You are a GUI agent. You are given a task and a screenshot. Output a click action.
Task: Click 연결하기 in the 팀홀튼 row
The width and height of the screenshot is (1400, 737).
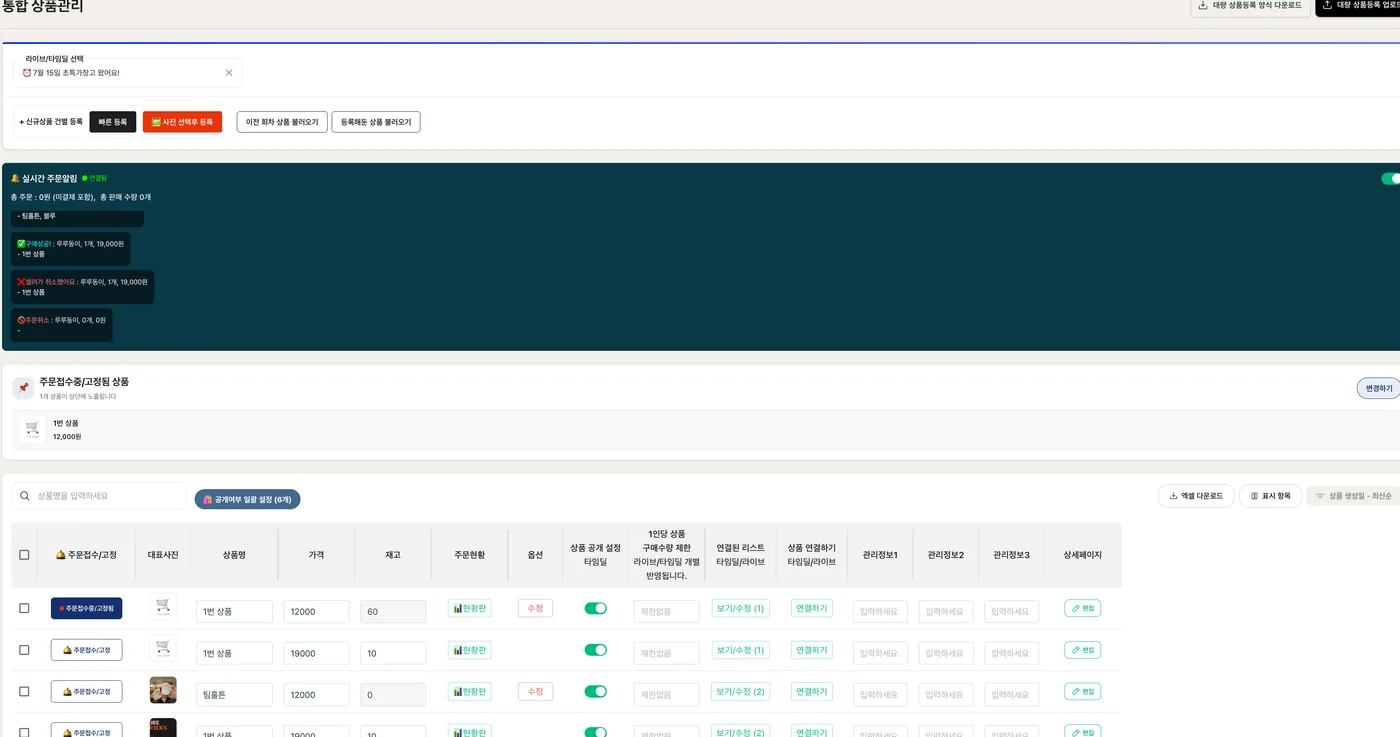(x=812, y=691)
